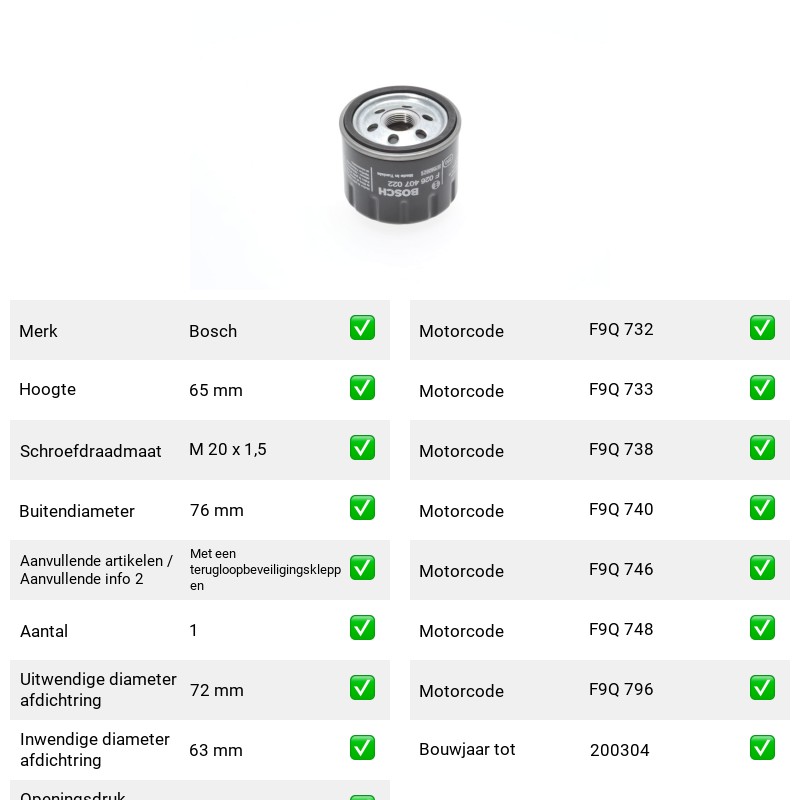Click checkmark for Uitwendige diameter afdichtring
The image size is (800, 800).
(x=362, y=688)
